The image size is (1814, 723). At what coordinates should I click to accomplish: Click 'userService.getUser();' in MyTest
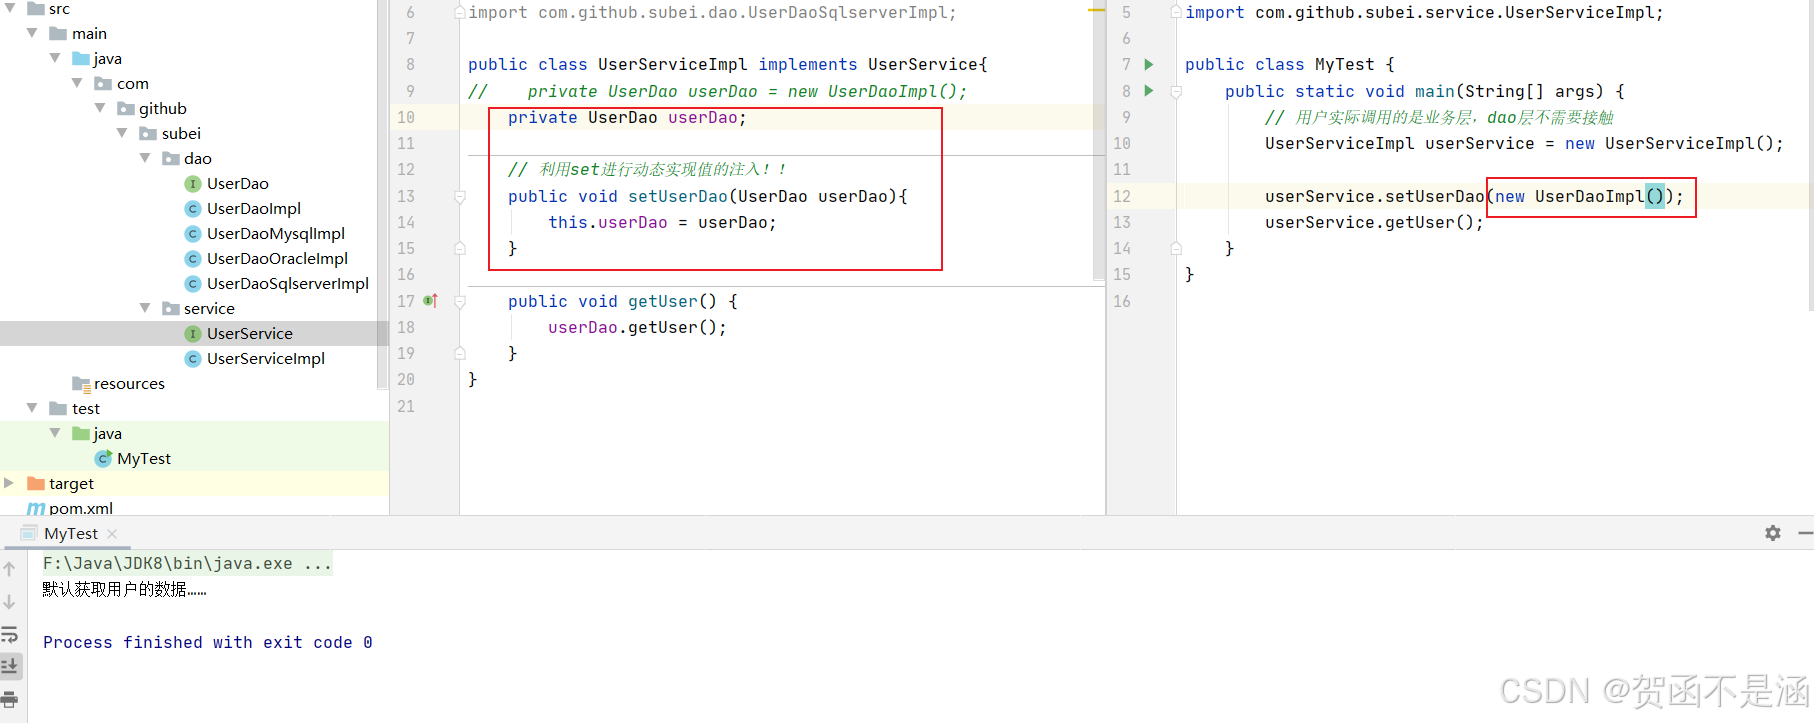coord(1374,222)
